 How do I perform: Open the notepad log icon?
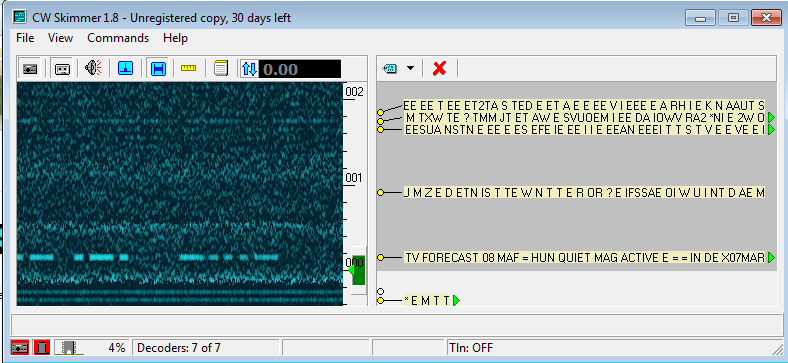[221, 68]
